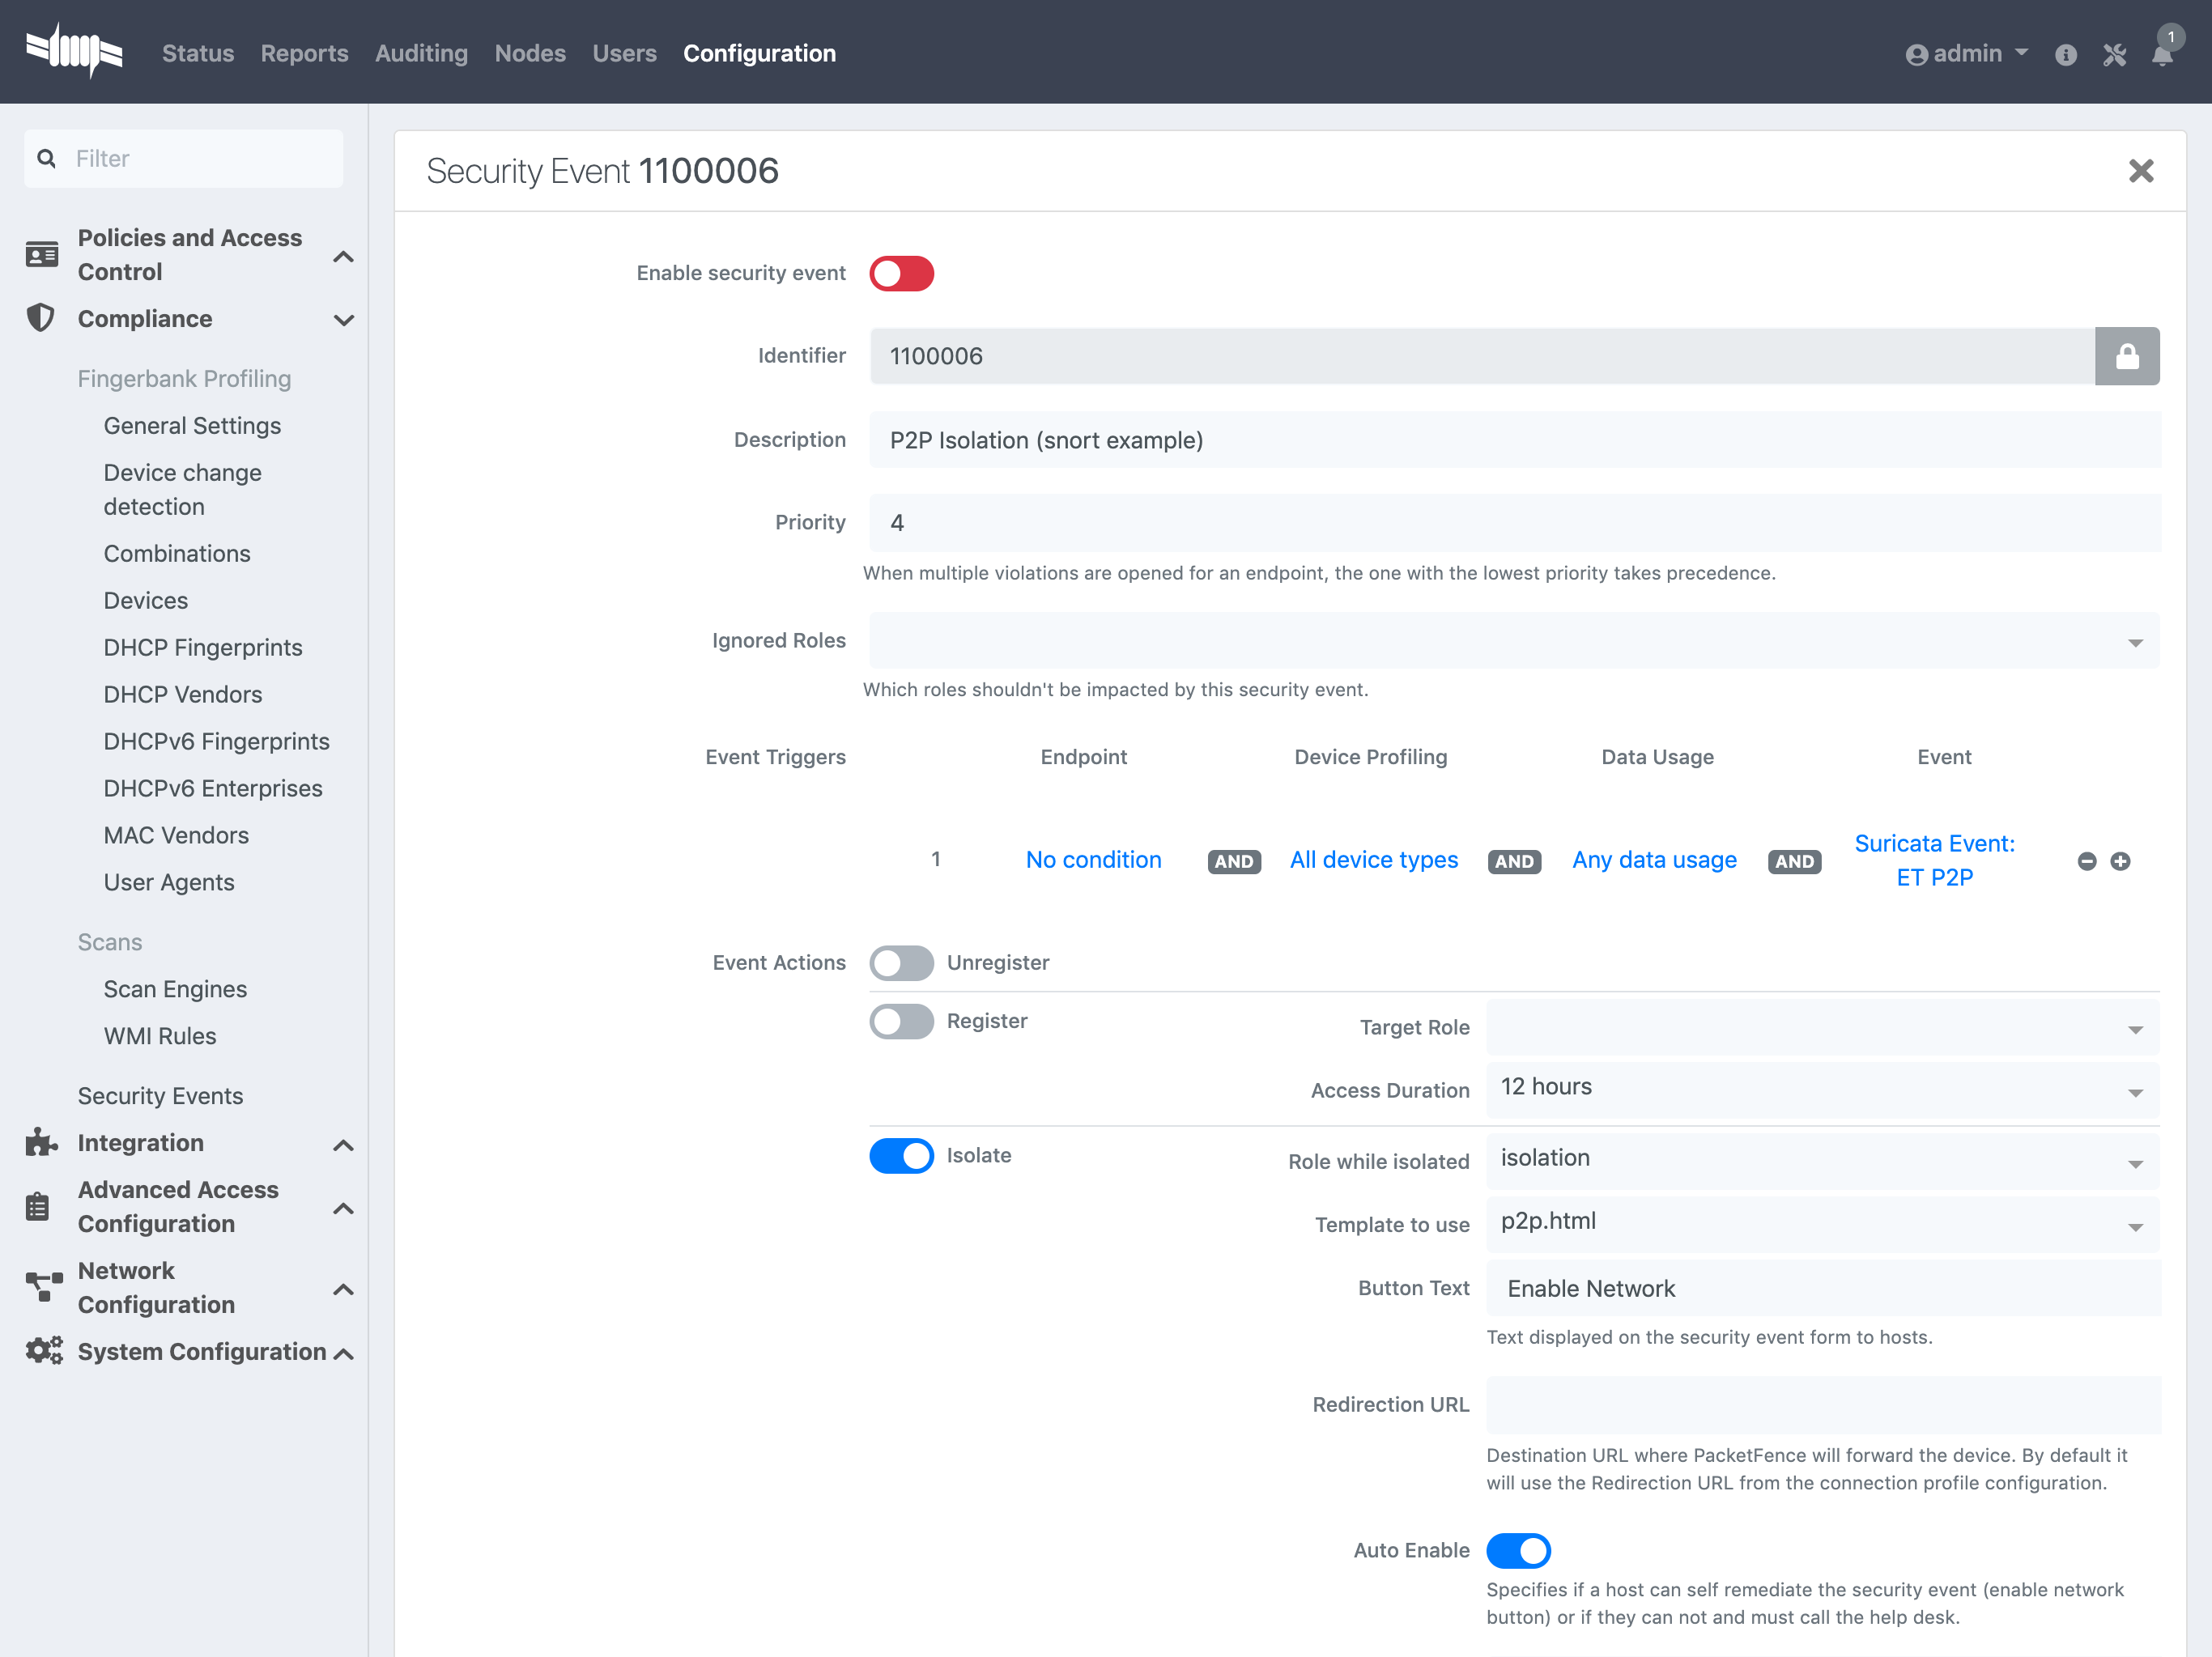
Task: Disable the Auto Enable switch
Action: pyautogui.click(x=1518, y=1551)
